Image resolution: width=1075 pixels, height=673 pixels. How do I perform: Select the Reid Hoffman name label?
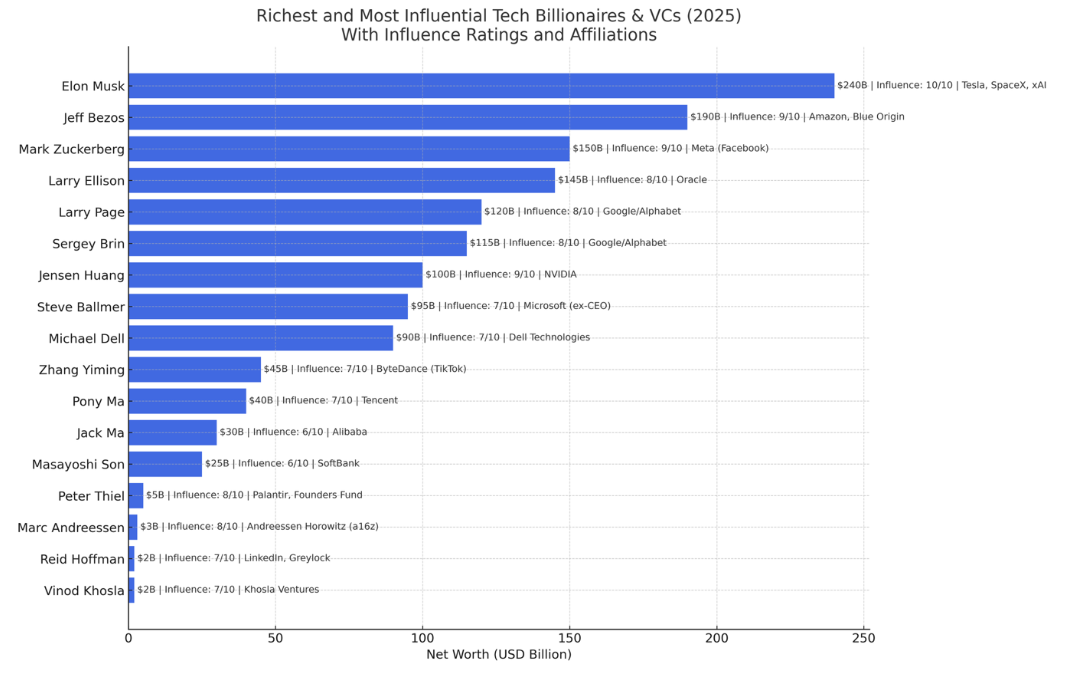82,559
